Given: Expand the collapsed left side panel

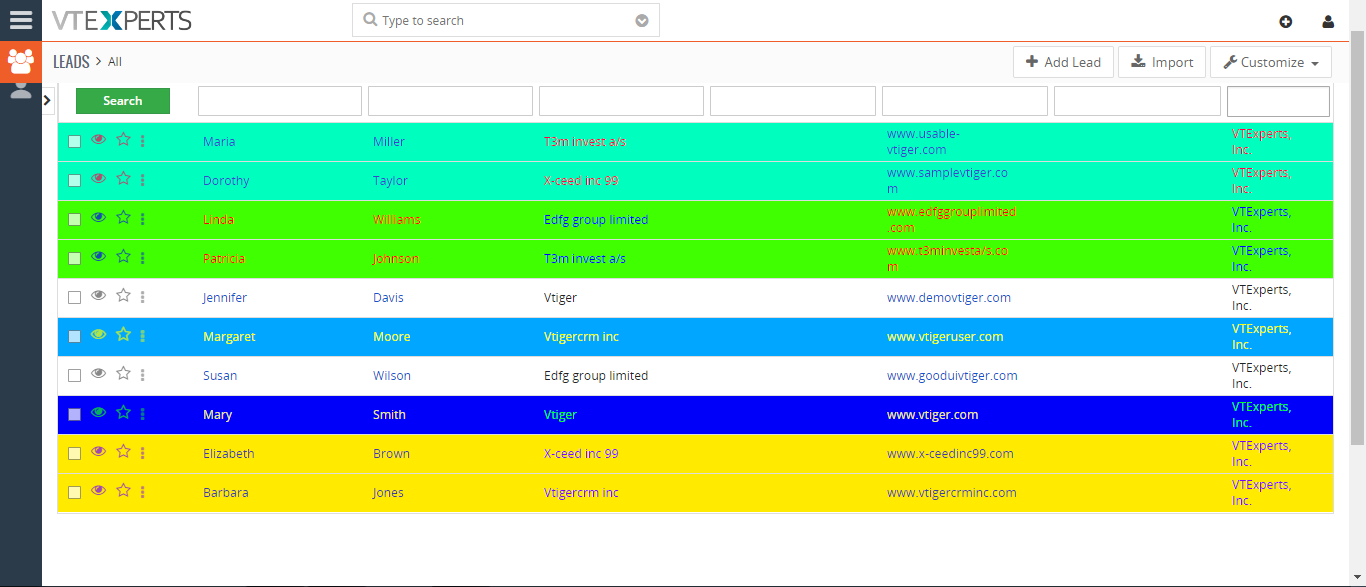Looking at the screenshot, I should coord(48,100).
